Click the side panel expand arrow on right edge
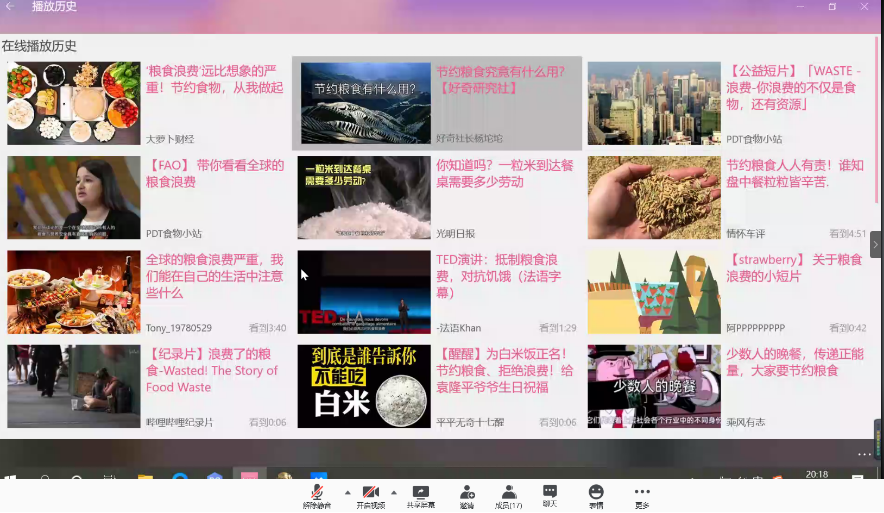 876,244
